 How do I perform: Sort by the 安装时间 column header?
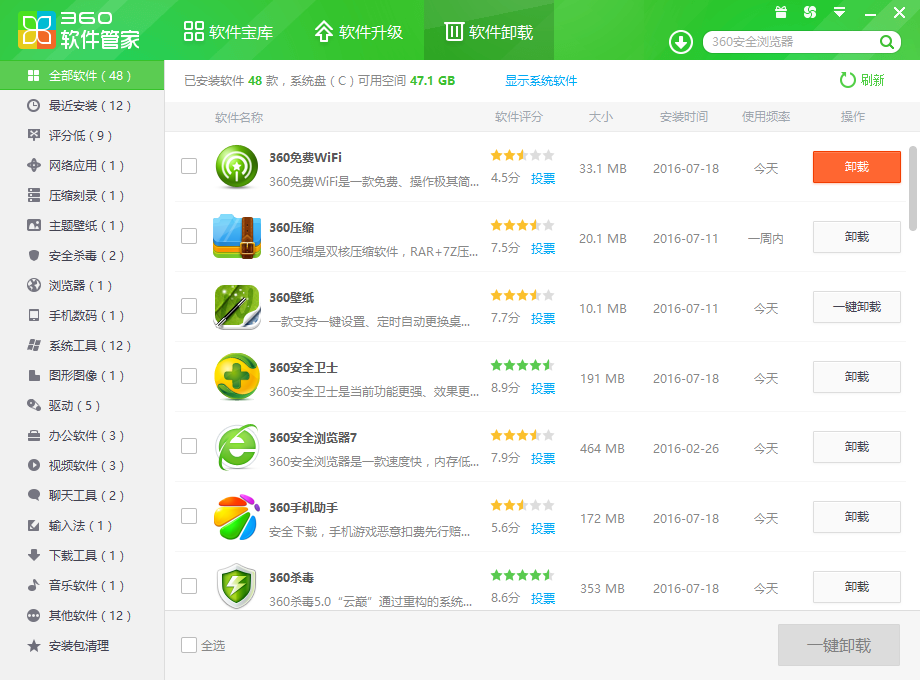[684, 117]
